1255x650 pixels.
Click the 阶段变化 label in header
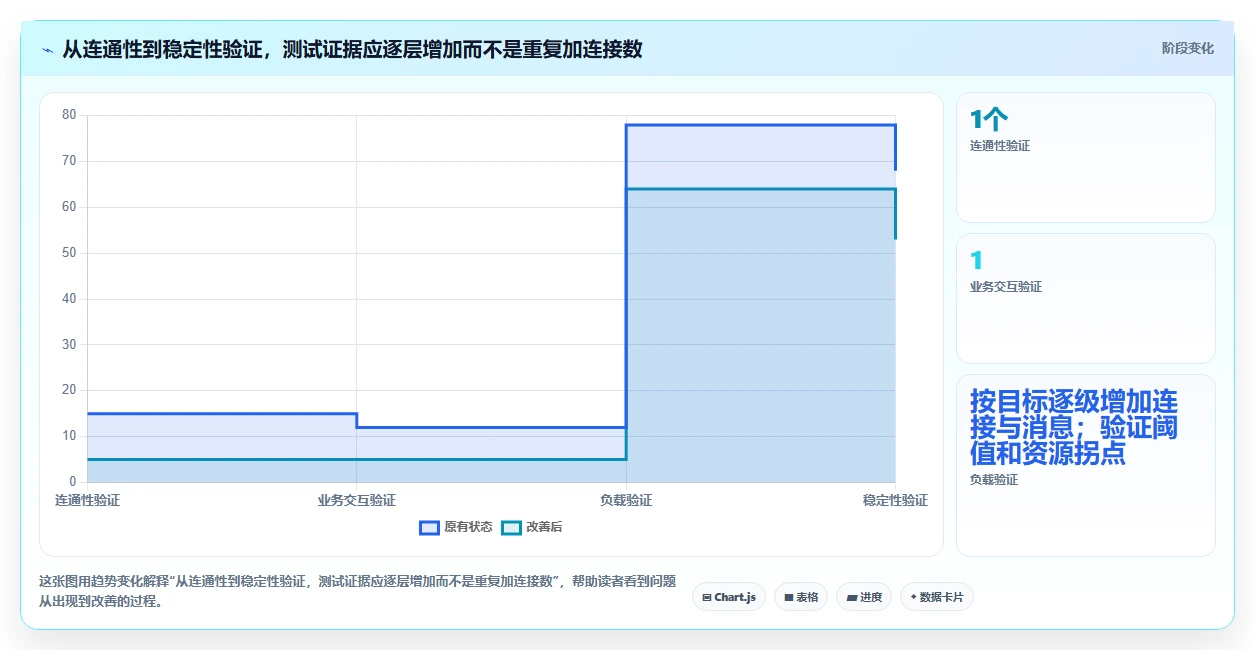click(x=1187, y=48)
